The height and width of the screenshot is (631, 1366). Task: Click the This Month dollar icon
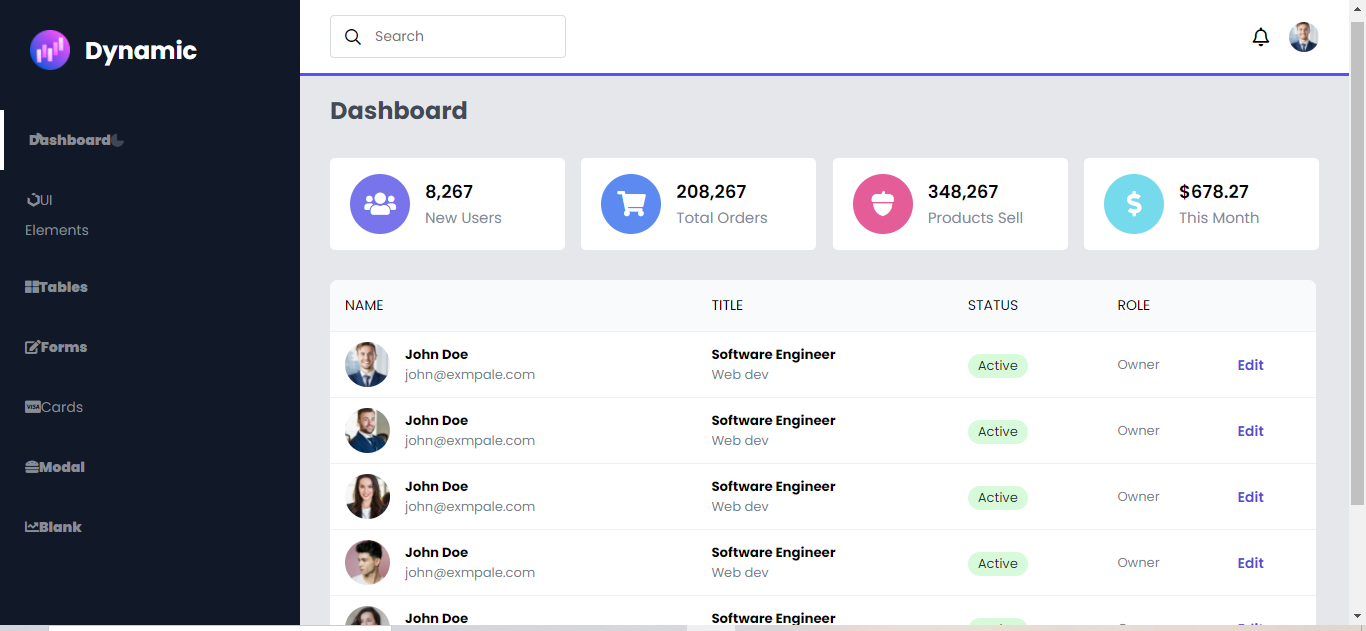[x=1134, y=204]
